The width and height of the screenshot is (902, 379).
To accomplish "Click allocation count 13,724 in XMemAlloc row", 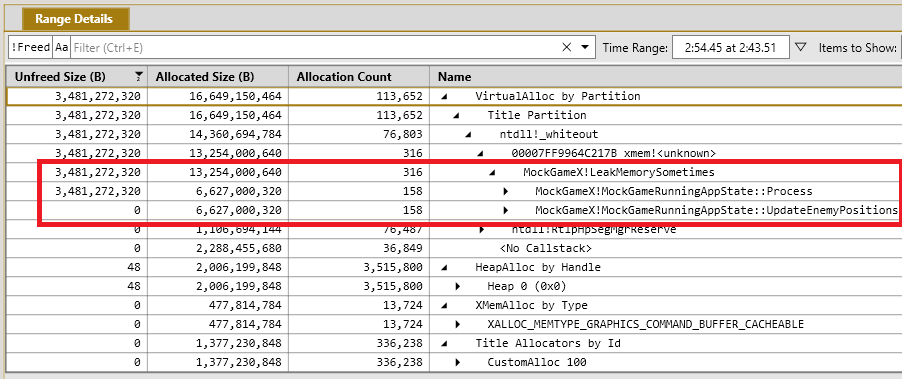I will 402,305.
